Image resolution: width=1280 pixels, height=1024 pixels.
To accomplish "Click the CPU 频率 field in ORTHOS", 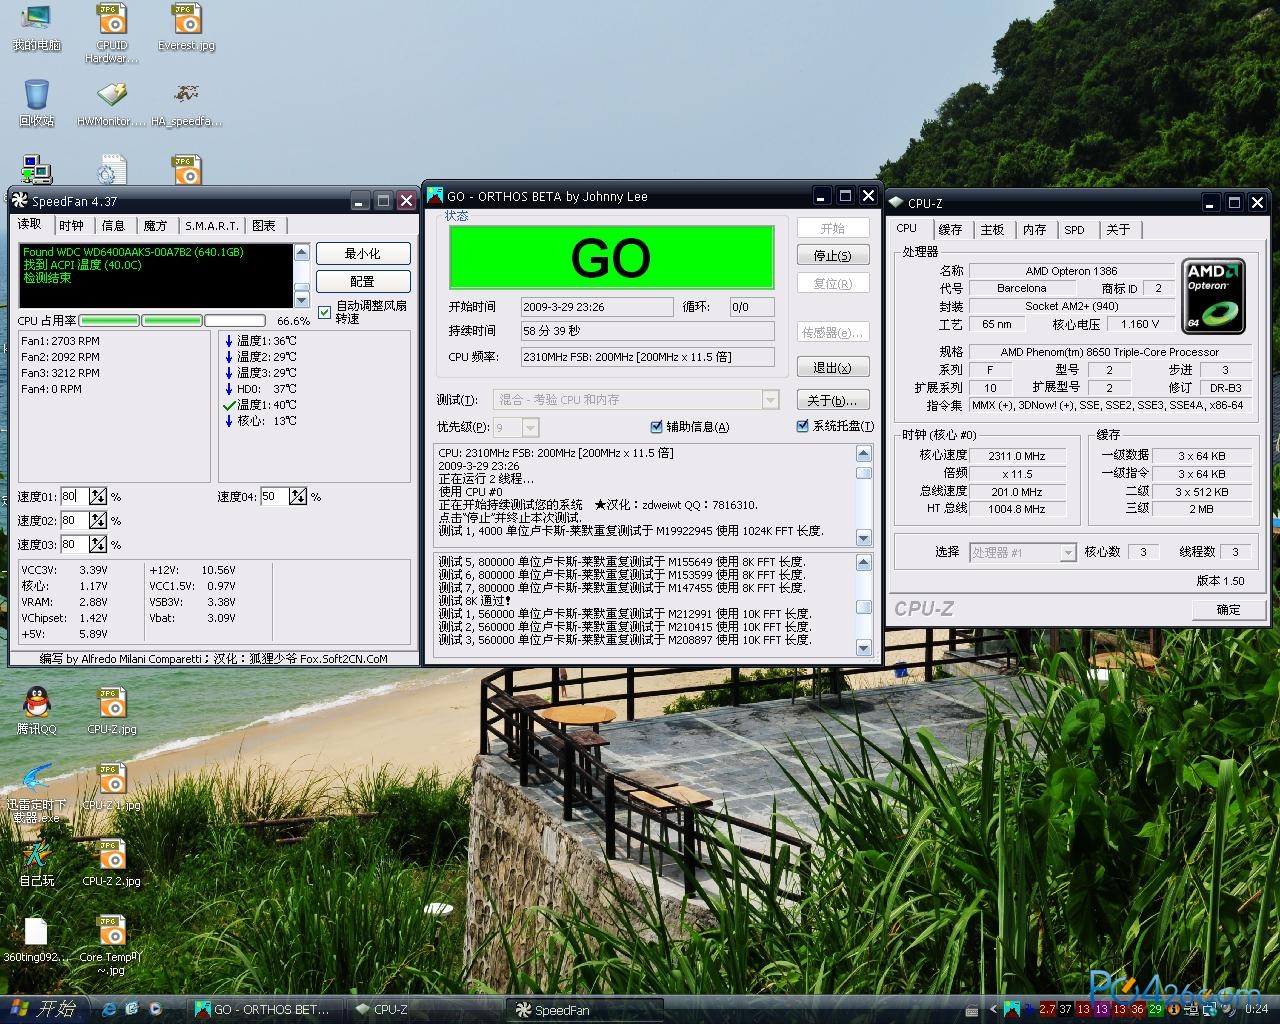I will point(647,357).
